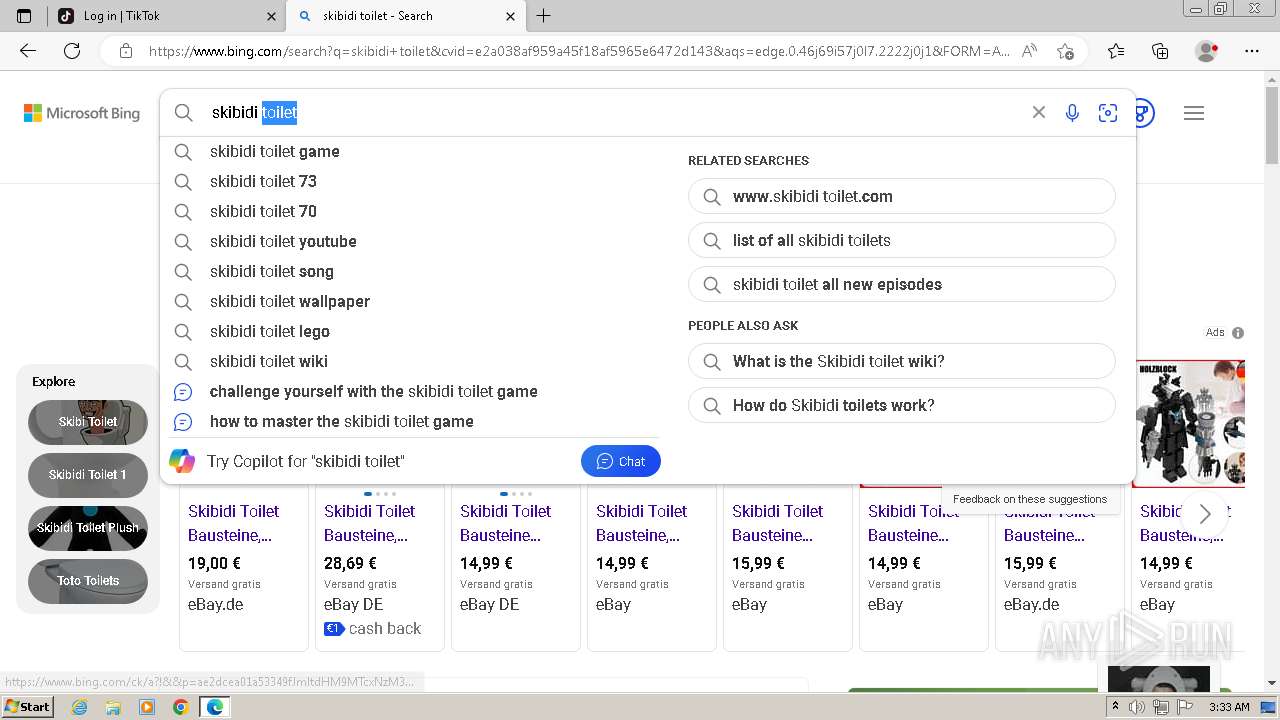Viewport: 1280px width, 720px height.
Task: Click Feedback on these suggestions
Action: 1030,499
